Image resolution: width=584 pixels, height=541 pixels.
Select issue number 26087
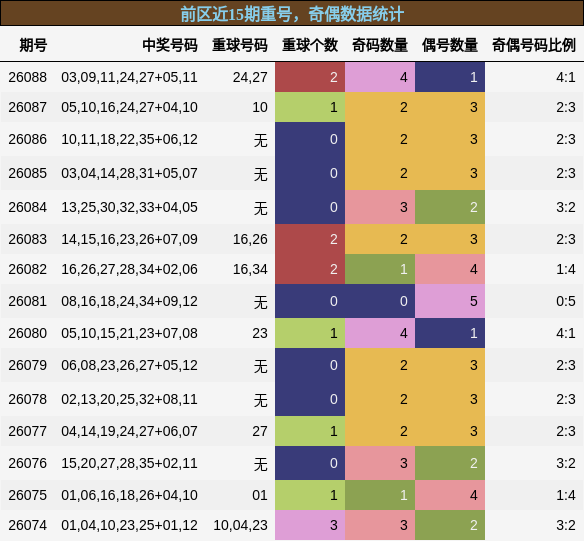(28, 107)
